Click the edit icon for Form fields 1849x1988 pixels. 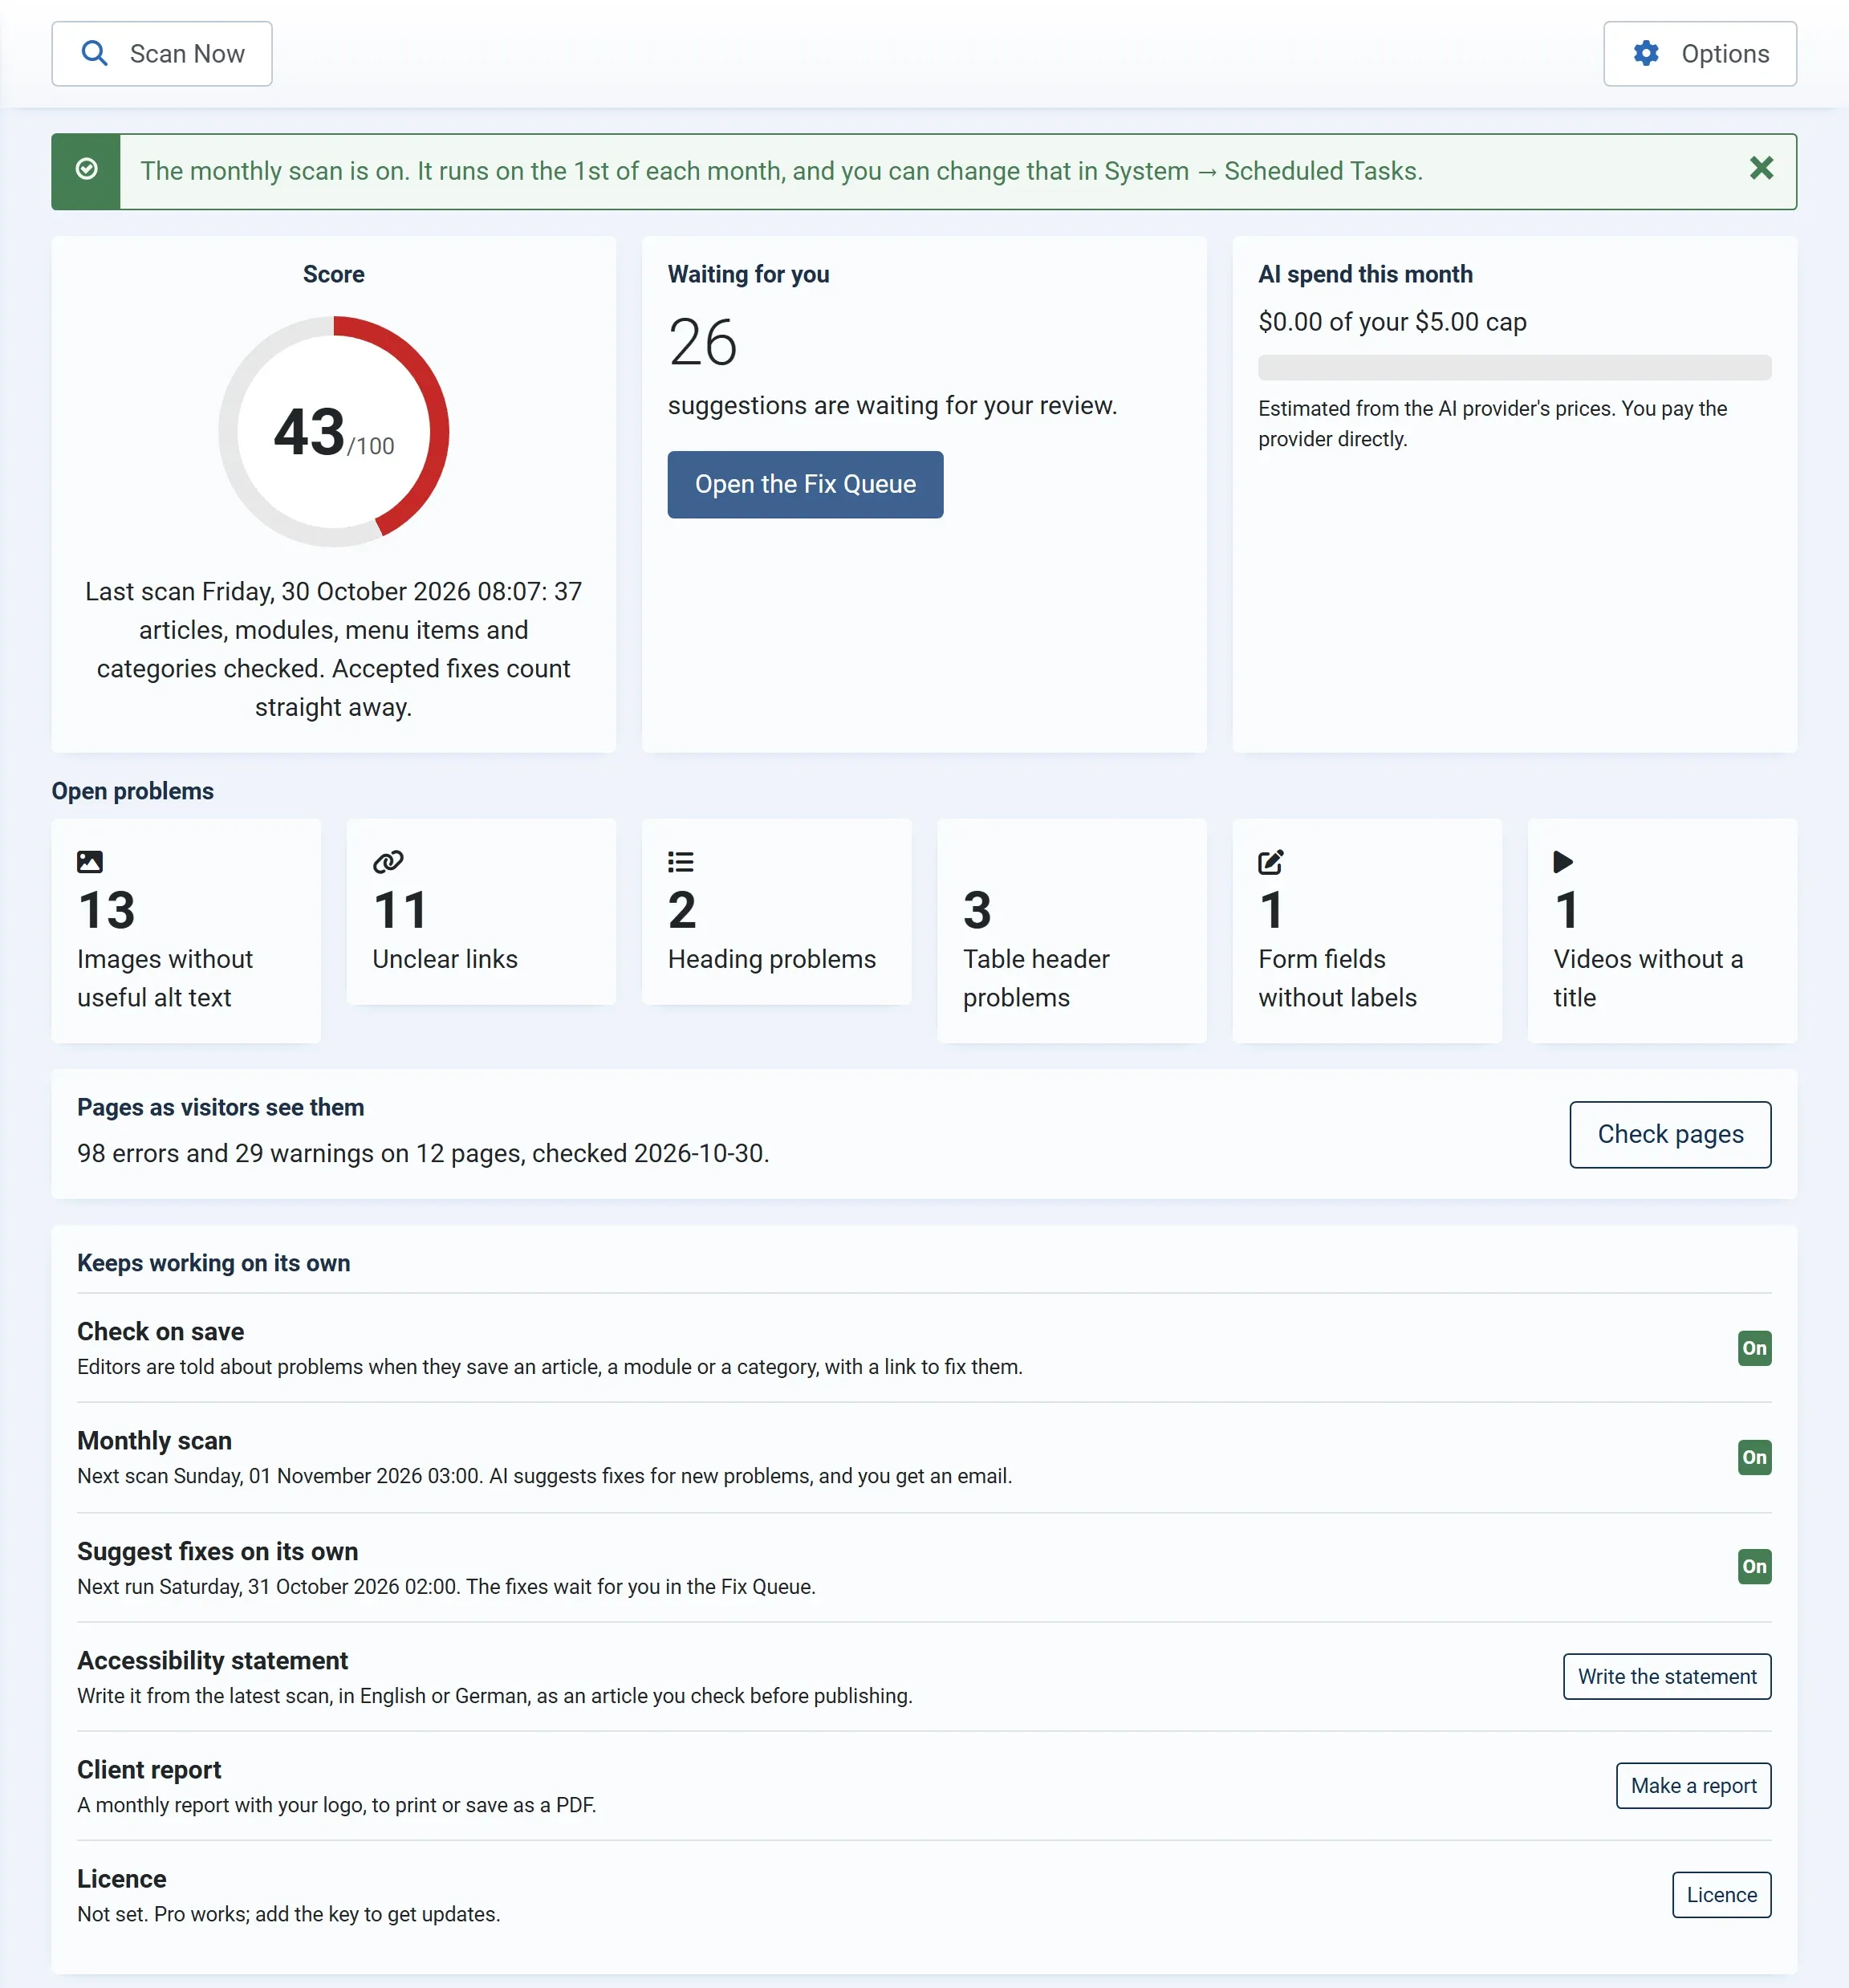[x=1271, y=861]
